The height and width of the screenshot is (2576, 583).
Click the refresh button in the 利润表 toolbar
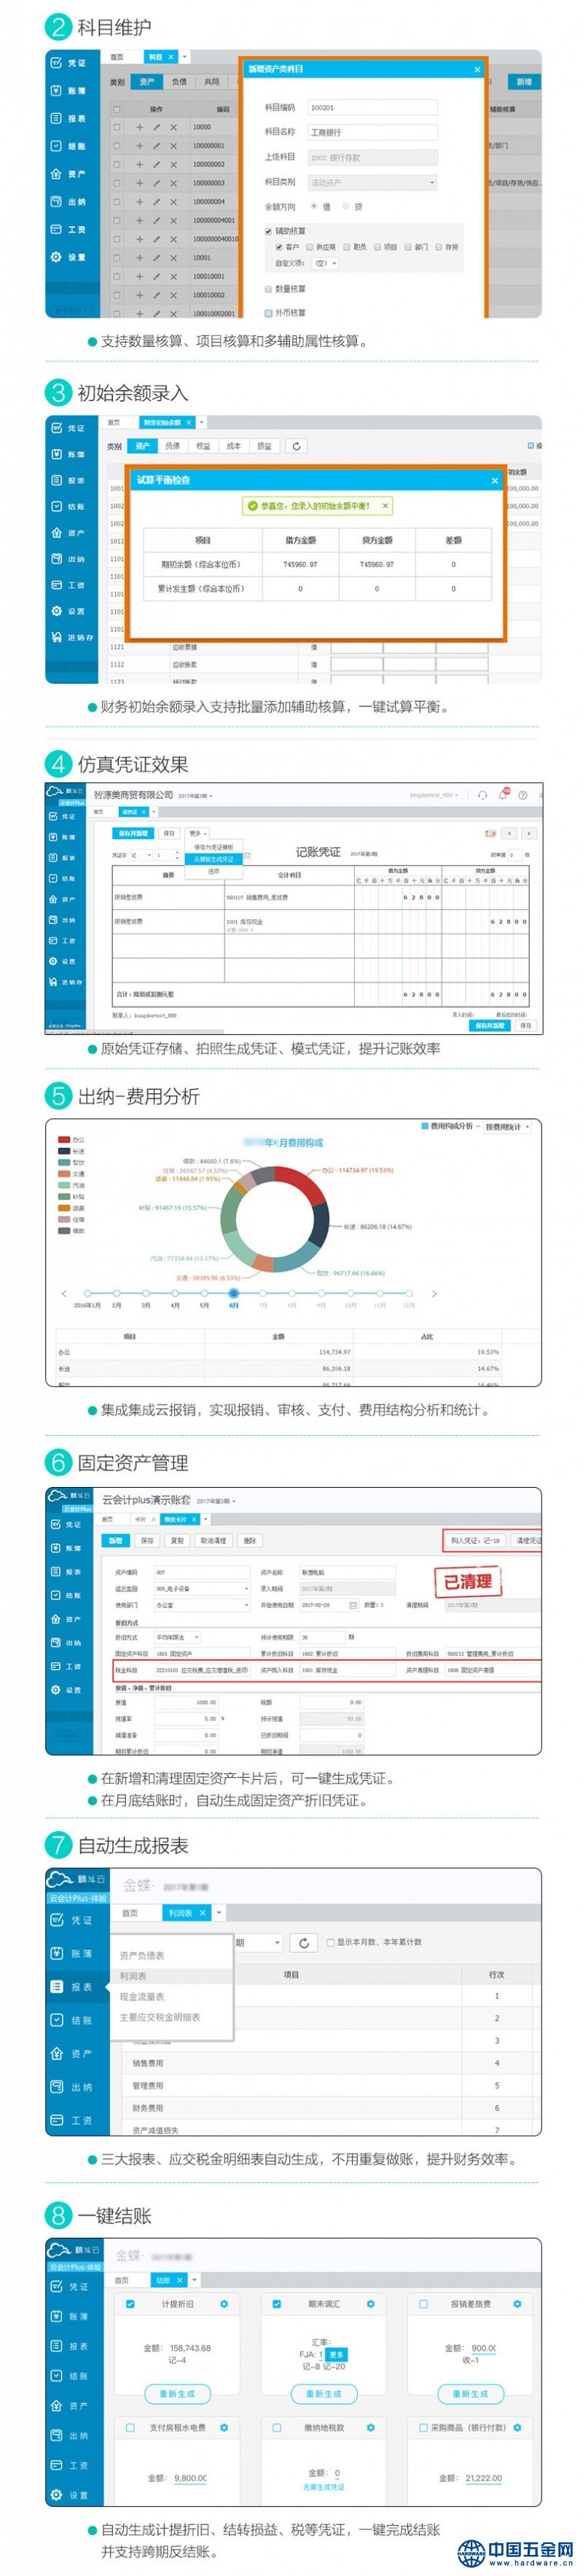[304, 1942]
